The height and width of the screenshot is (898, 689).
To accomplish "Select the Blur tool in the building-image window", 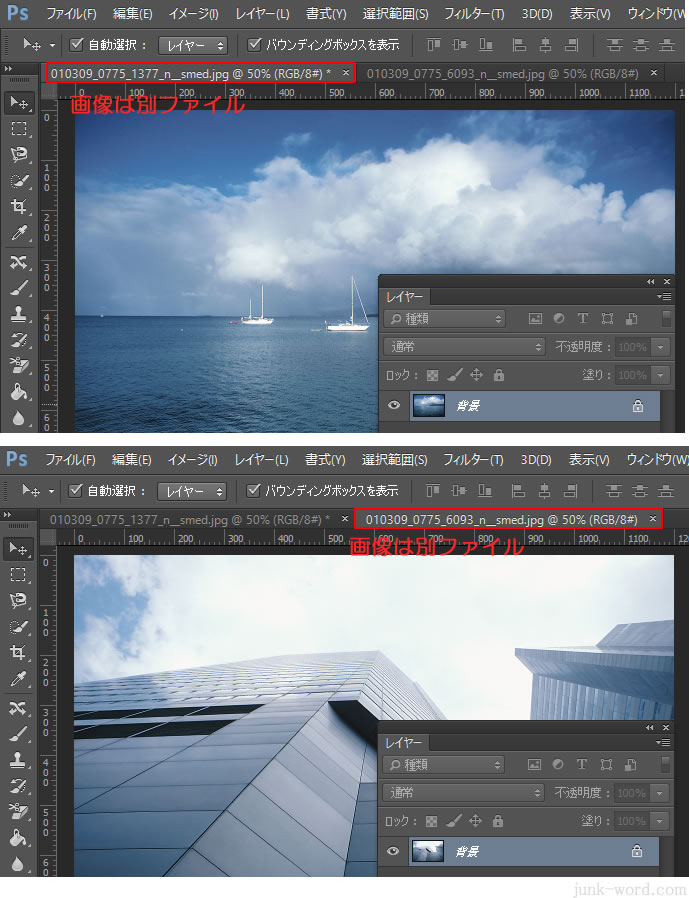I will click(18, 864).
